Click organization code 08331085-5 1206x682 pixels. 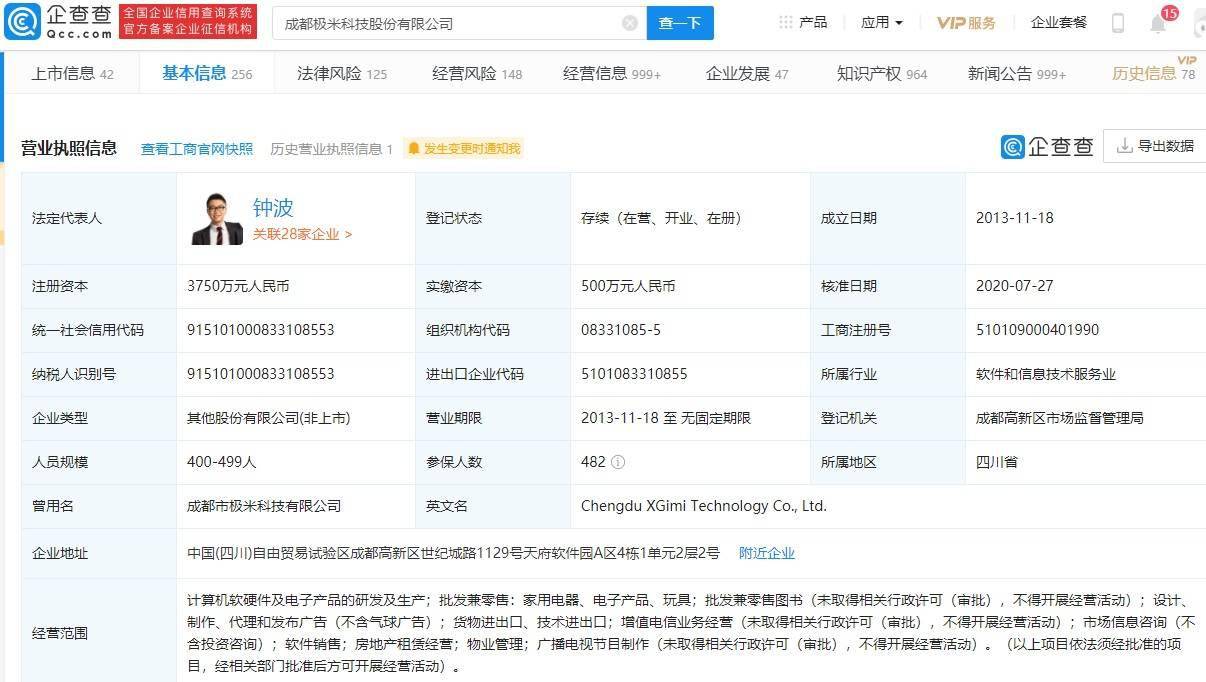tap(620, 330)
